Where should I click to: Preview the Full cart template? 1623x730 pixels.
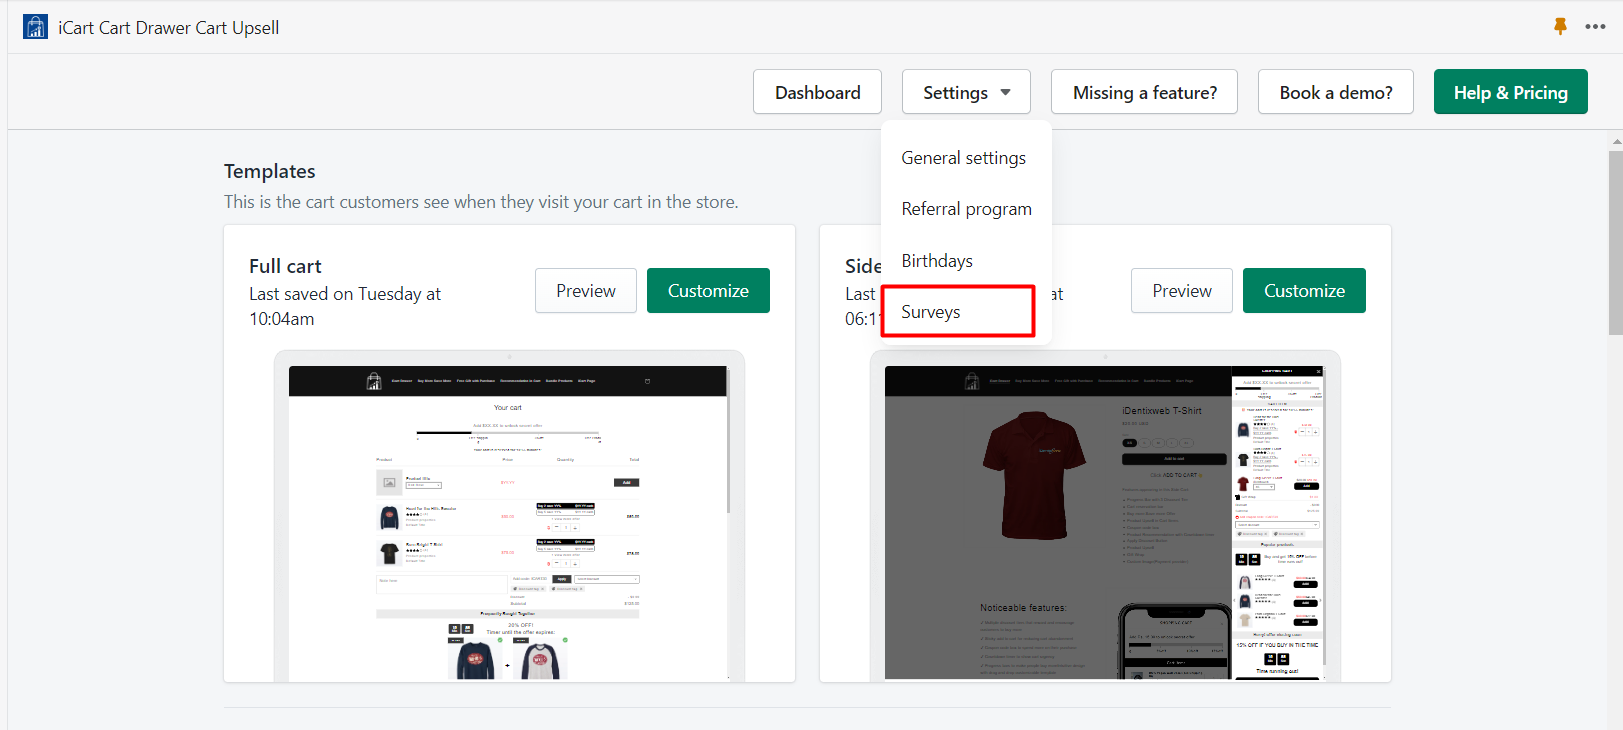(x=586, y=290)
